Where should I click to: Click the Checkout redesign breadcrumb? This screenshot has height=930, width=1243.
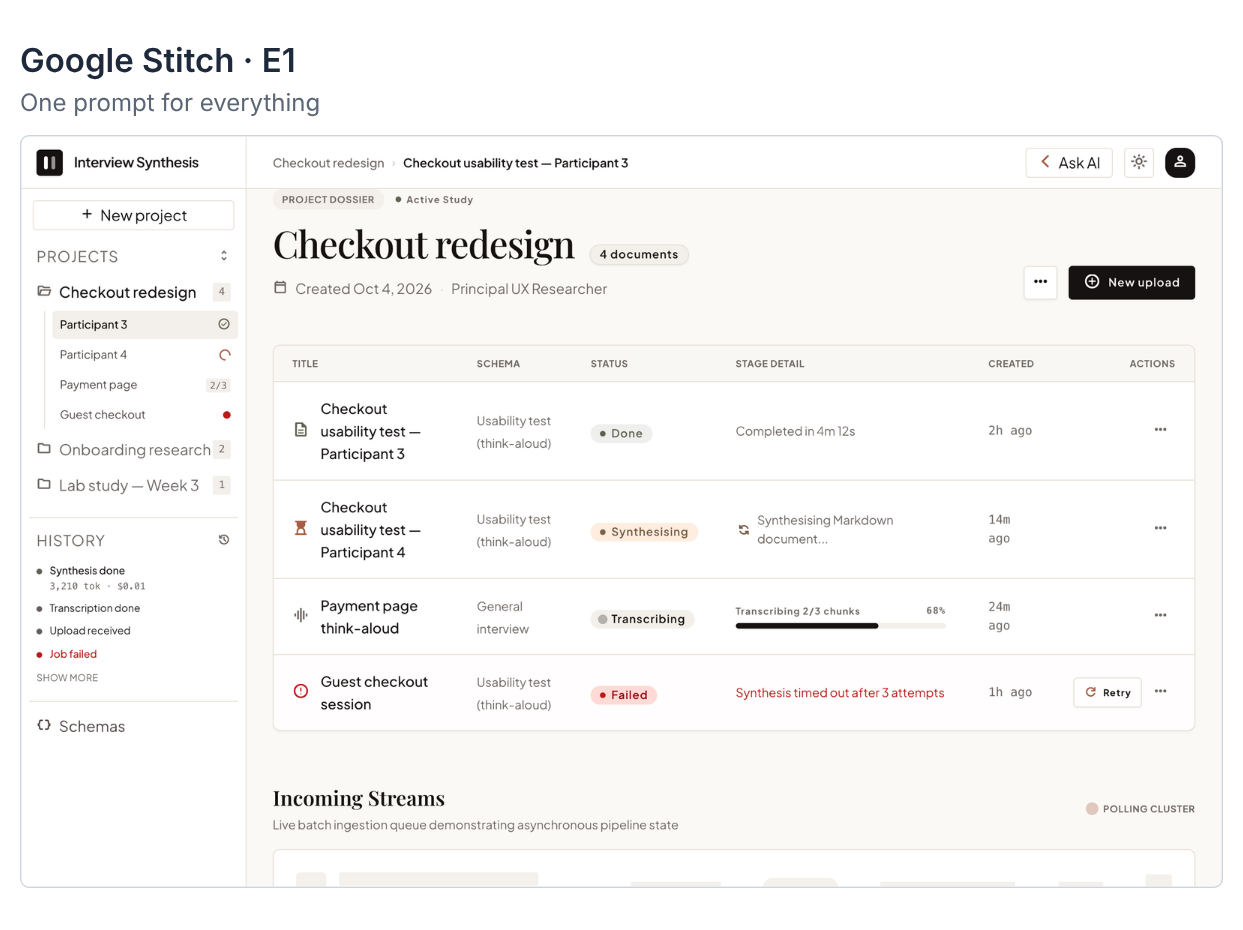[328, 163]
